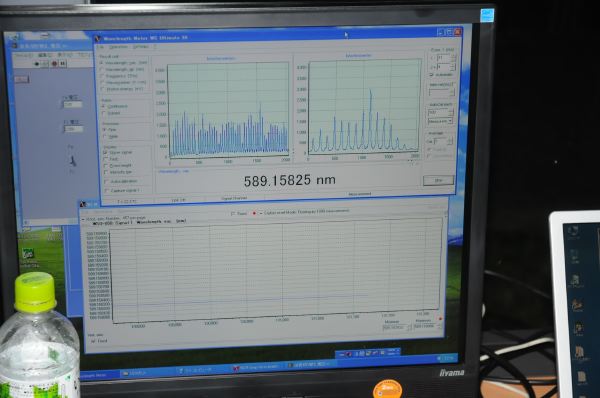Select the Frequency (THz) result unit option

[122, 76]
